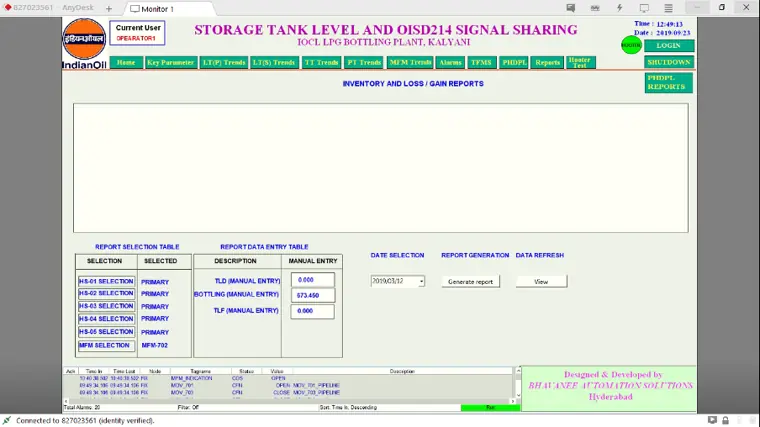The height and width of the screenshot is (427, 760).
Task: Click alarm list horizontal scroll right arrow
Action: coord(512,401)
